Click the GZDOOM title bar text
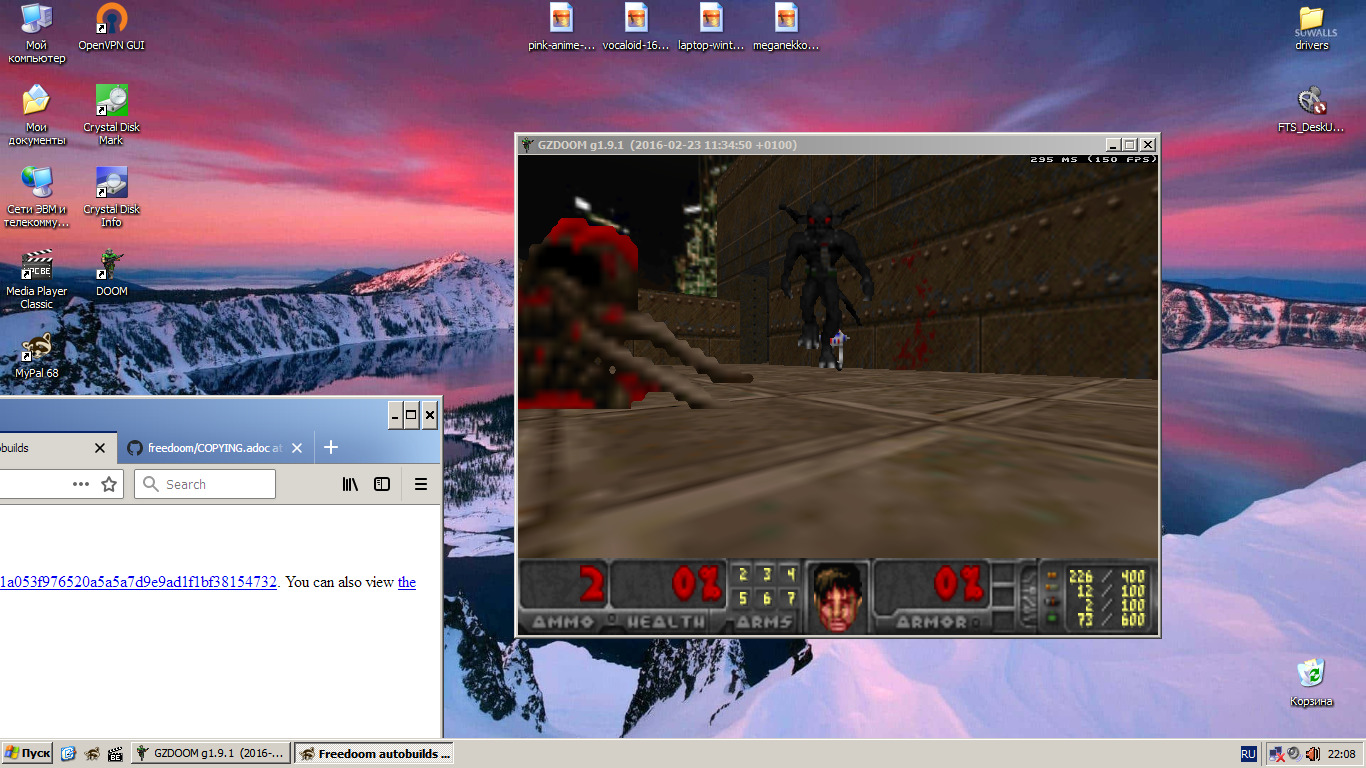The width and height of the screenshot is (1366, 768). [667, 145]
